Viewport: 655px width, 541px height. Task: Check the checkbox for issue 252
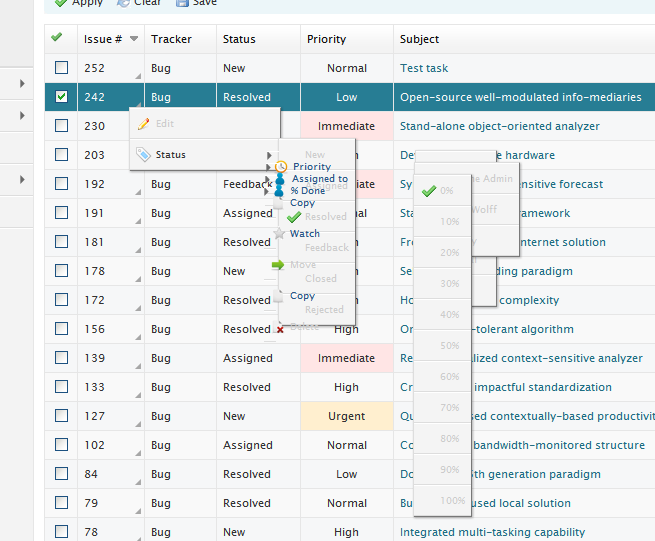coord(62,68)
